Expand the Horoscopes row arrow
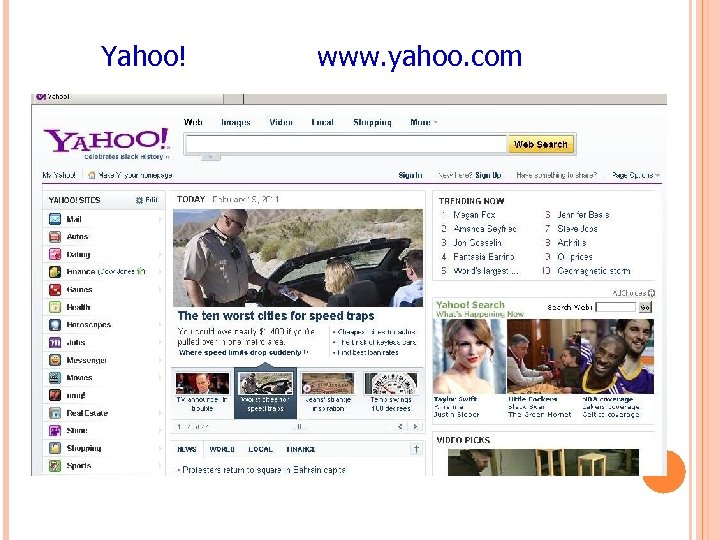 (x=160, y=325)
